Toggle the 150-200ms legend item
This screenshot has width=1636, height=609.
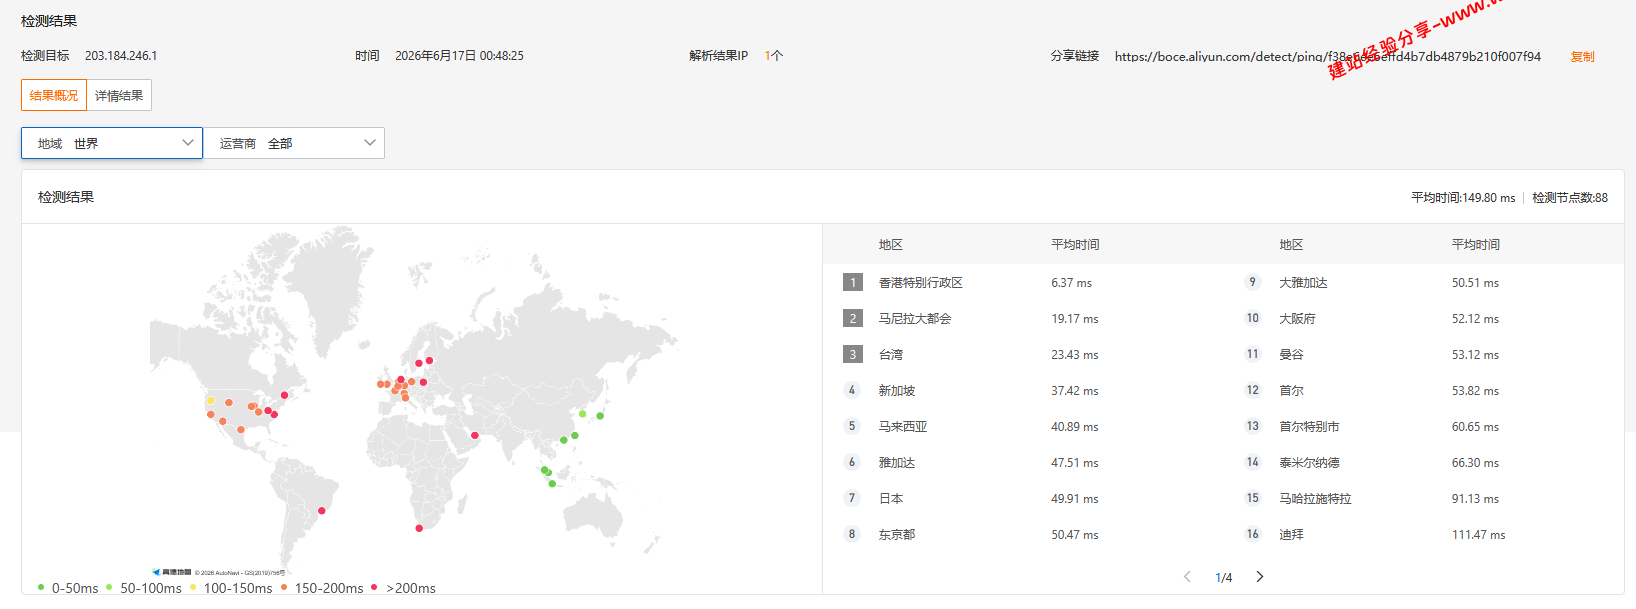tap(321, 588)
